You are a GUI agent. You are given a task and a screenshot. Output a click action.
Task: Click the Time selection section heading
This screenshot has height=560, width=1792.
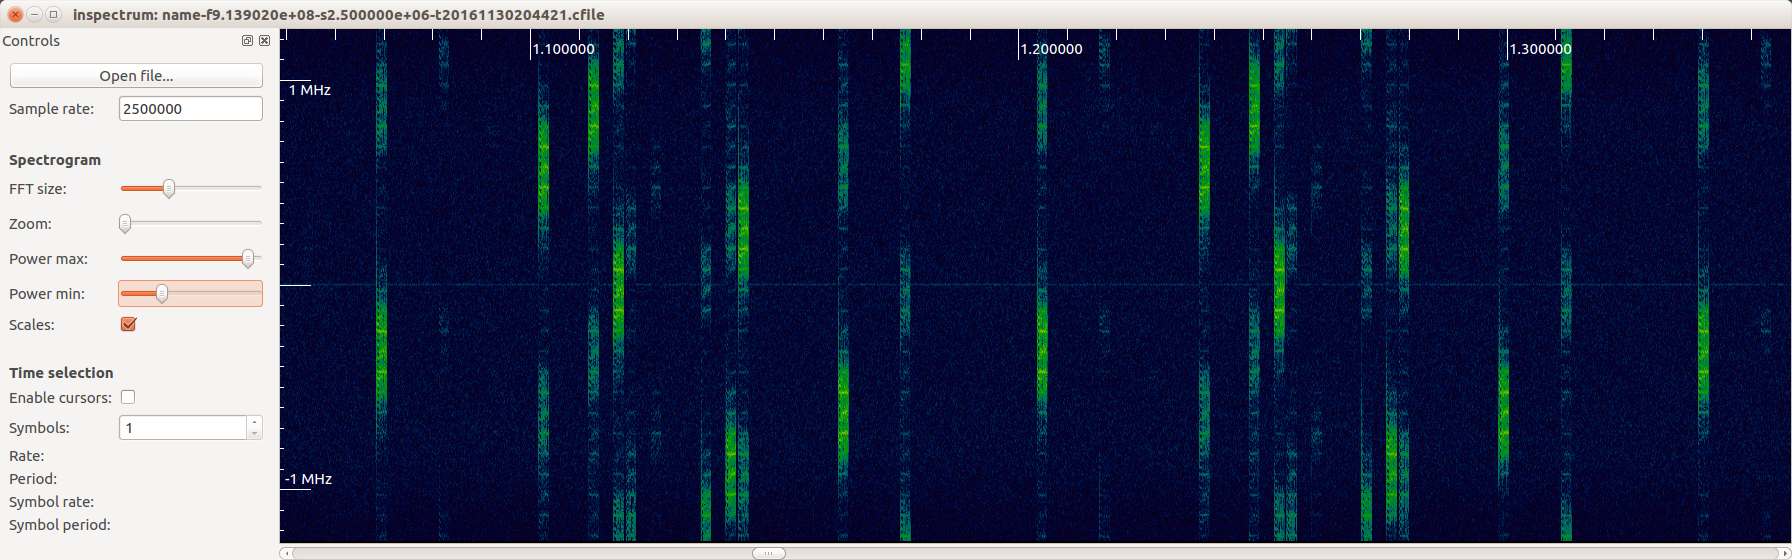[61, 373]
